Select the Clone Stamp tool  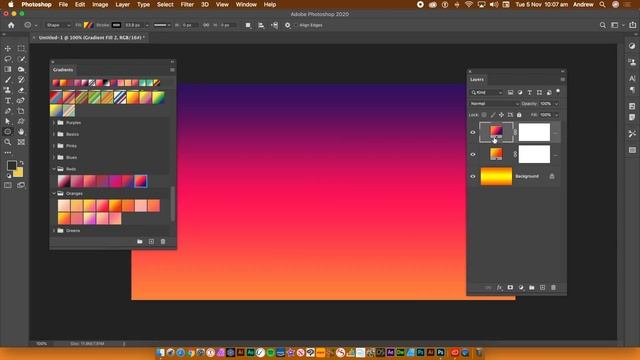[8, 90]
